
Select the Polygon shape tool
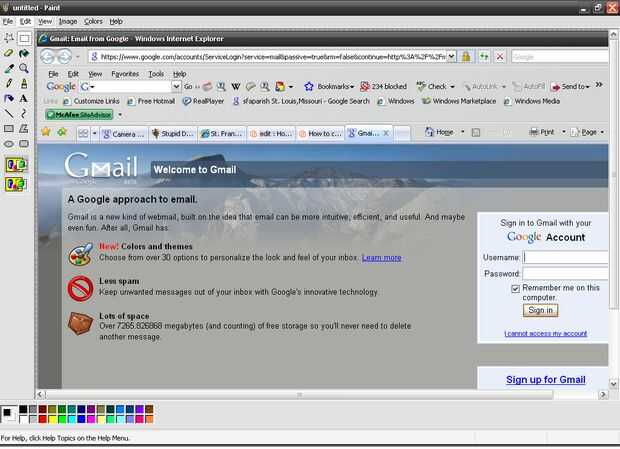(x=24, y=128)
